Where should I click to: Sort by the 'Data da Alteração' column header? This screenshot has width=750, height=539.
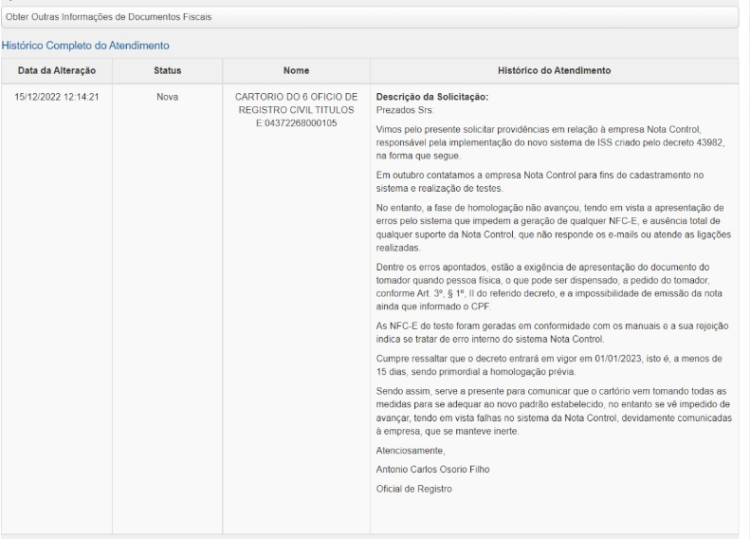click(x=57, y=71)
